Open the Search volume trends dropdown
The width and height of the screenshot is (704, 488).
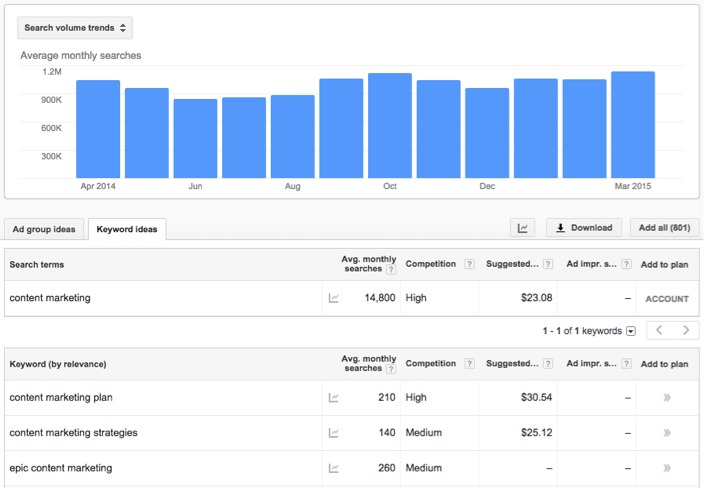(75, 28)
